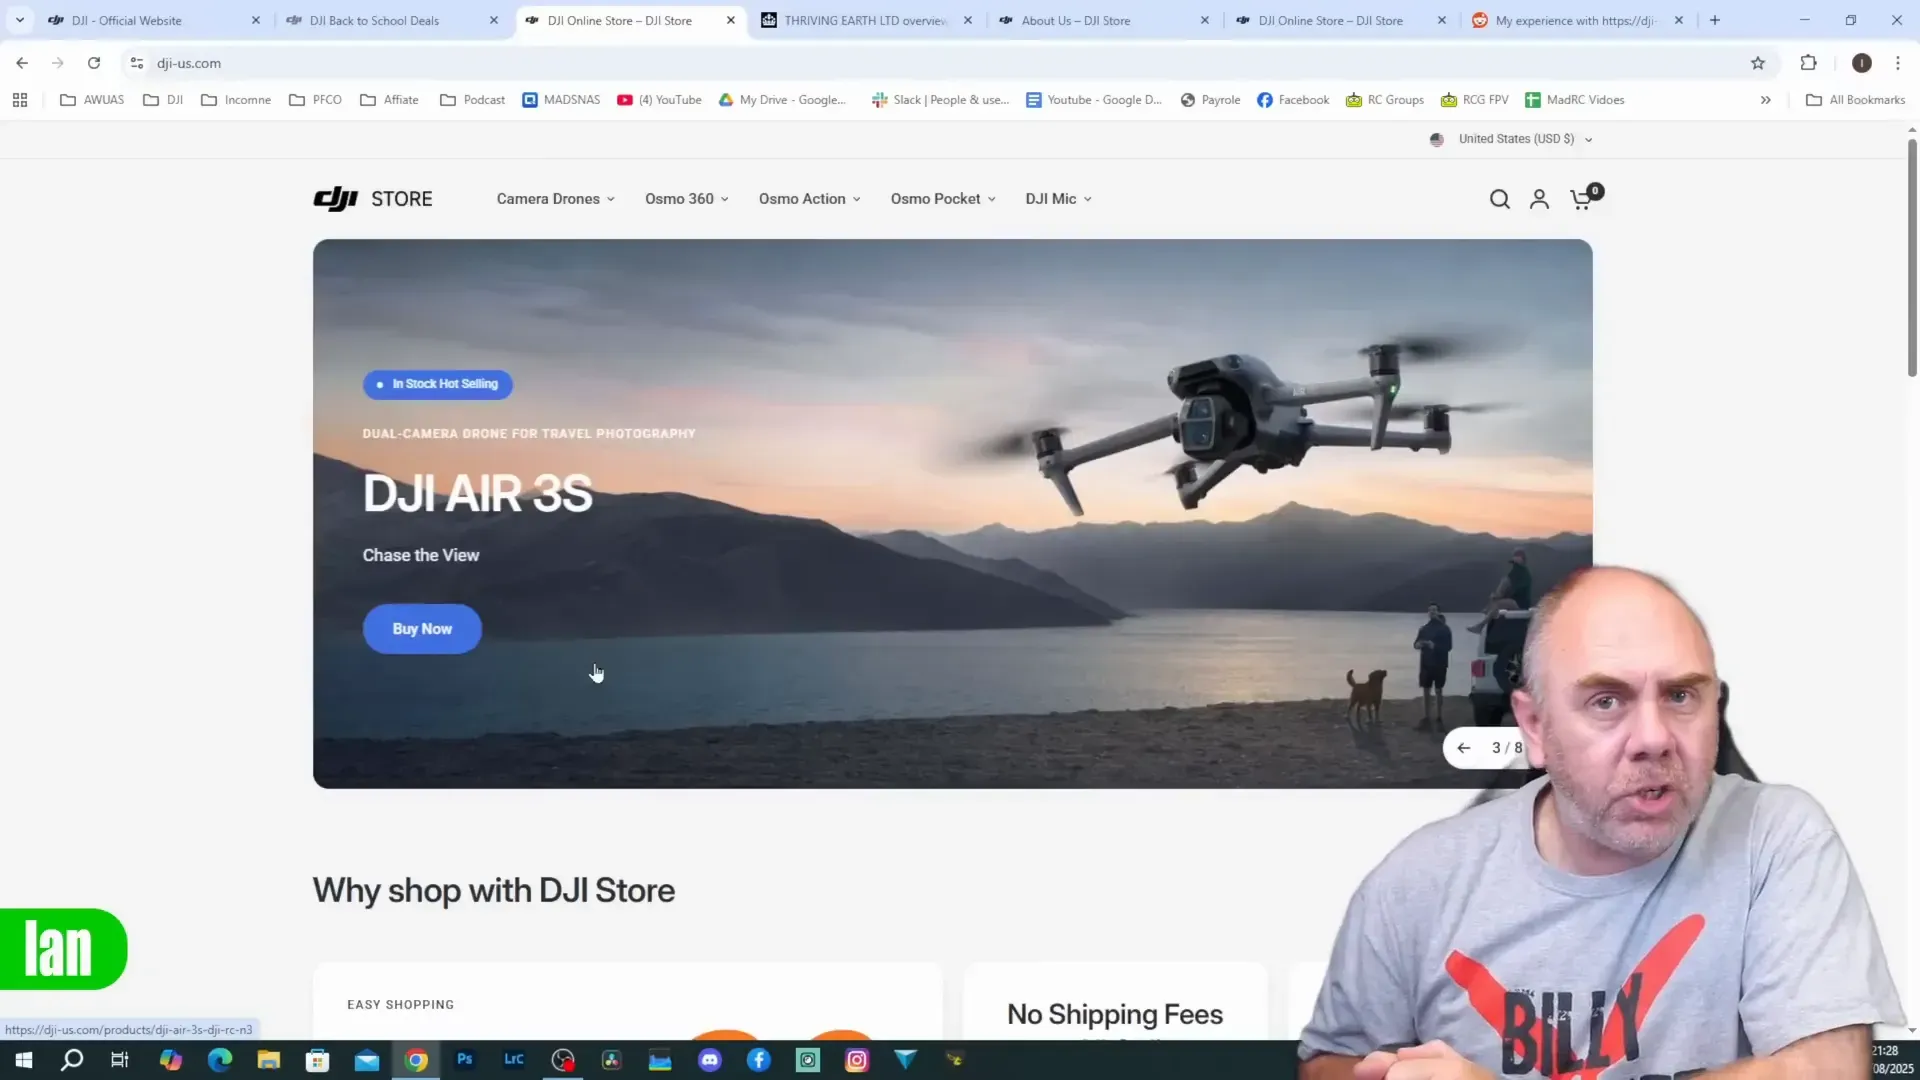This screenshot has width=1920, height=1080.
Task: Open Chrome extensions puzzle icon
Action: [x=1808, y=63]
